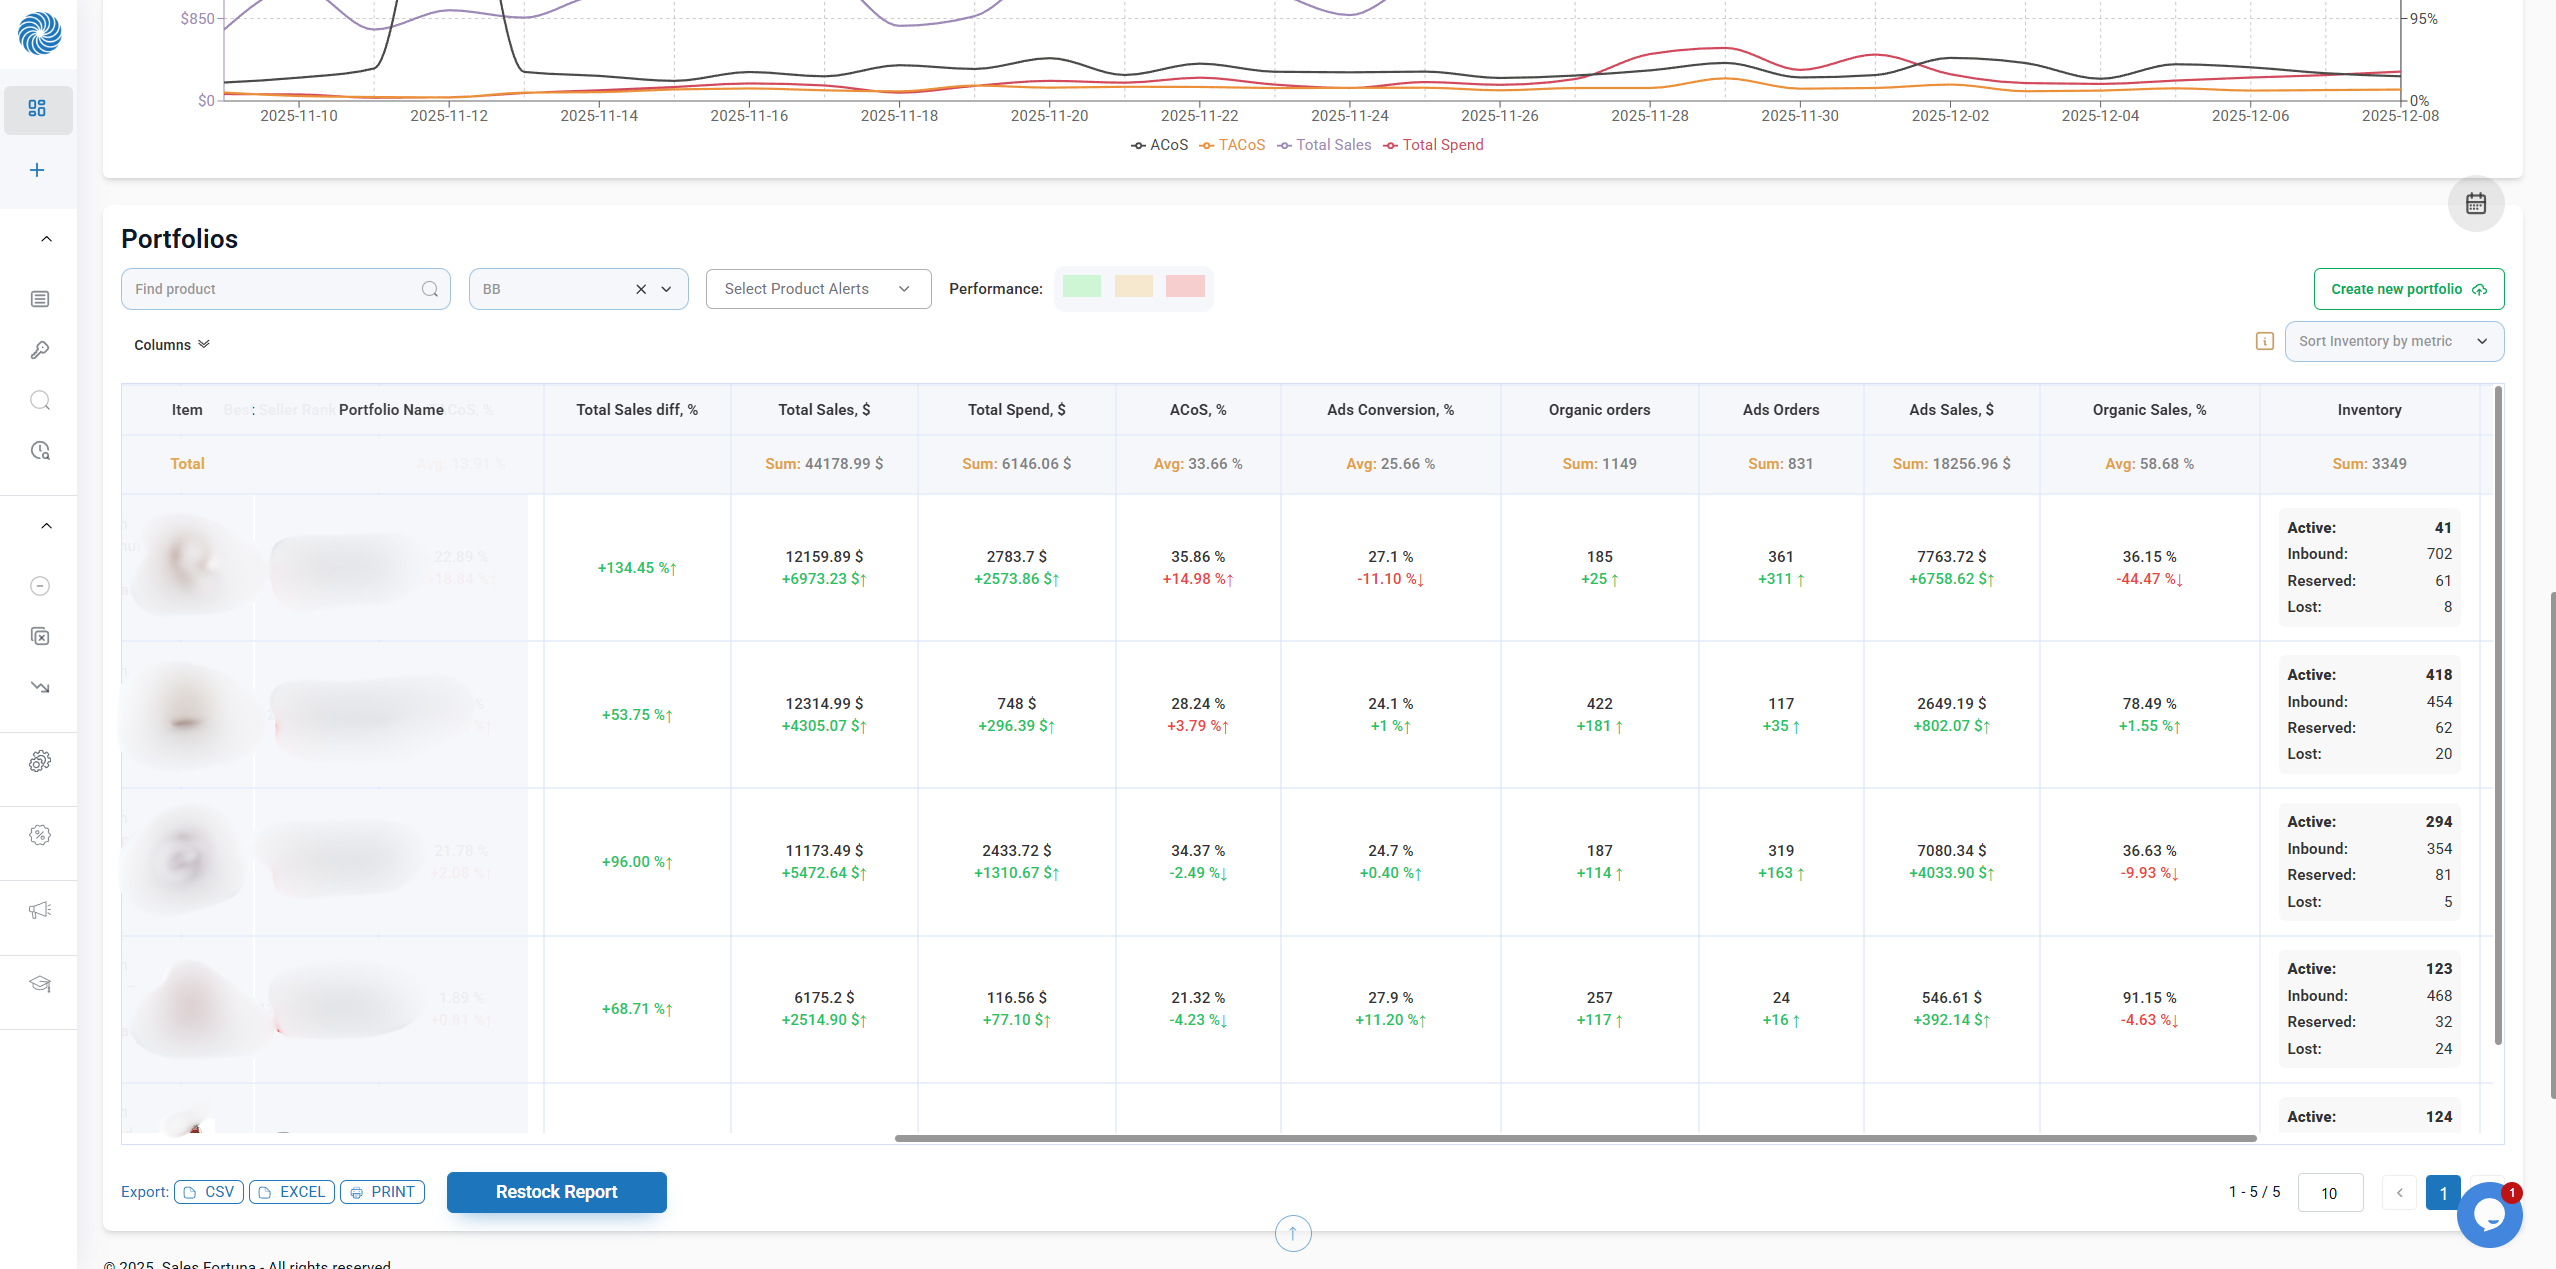Click the Restock Report button

tap(556, 1192)
